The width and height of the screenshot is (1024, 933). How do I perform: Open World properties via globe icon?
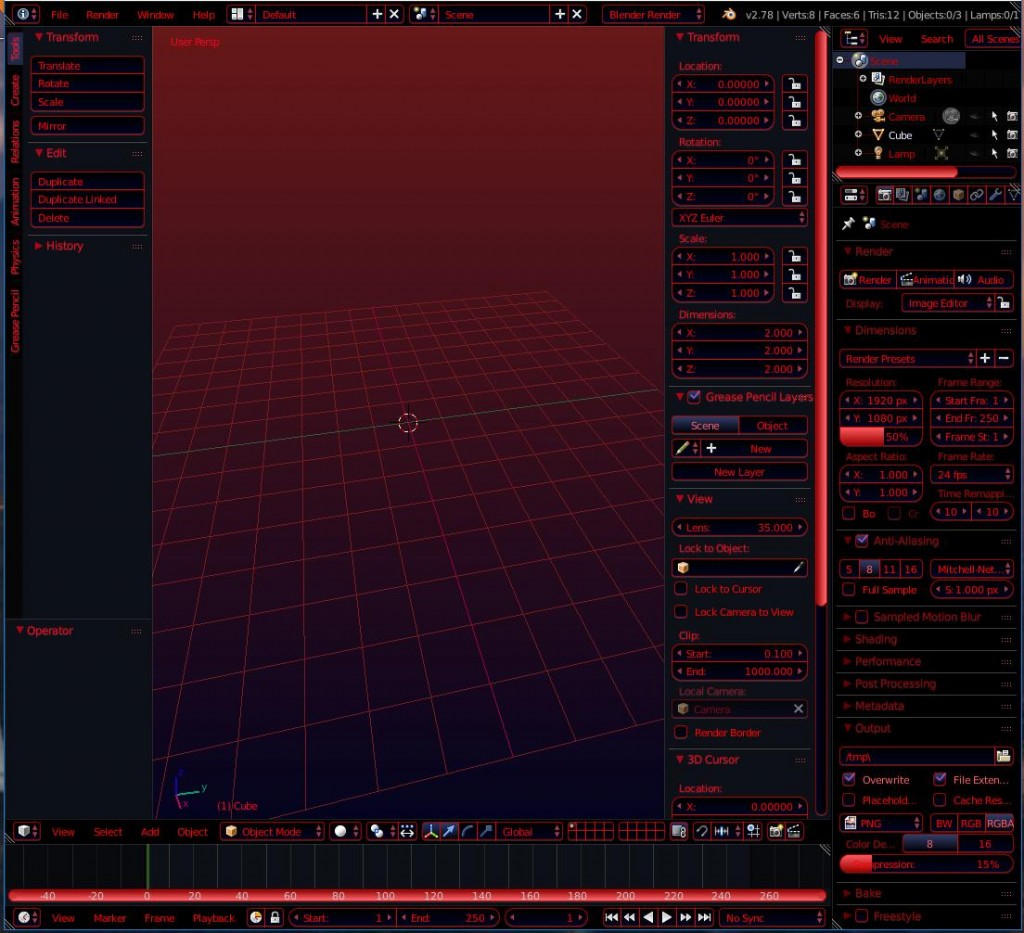[x=940, y=195]
